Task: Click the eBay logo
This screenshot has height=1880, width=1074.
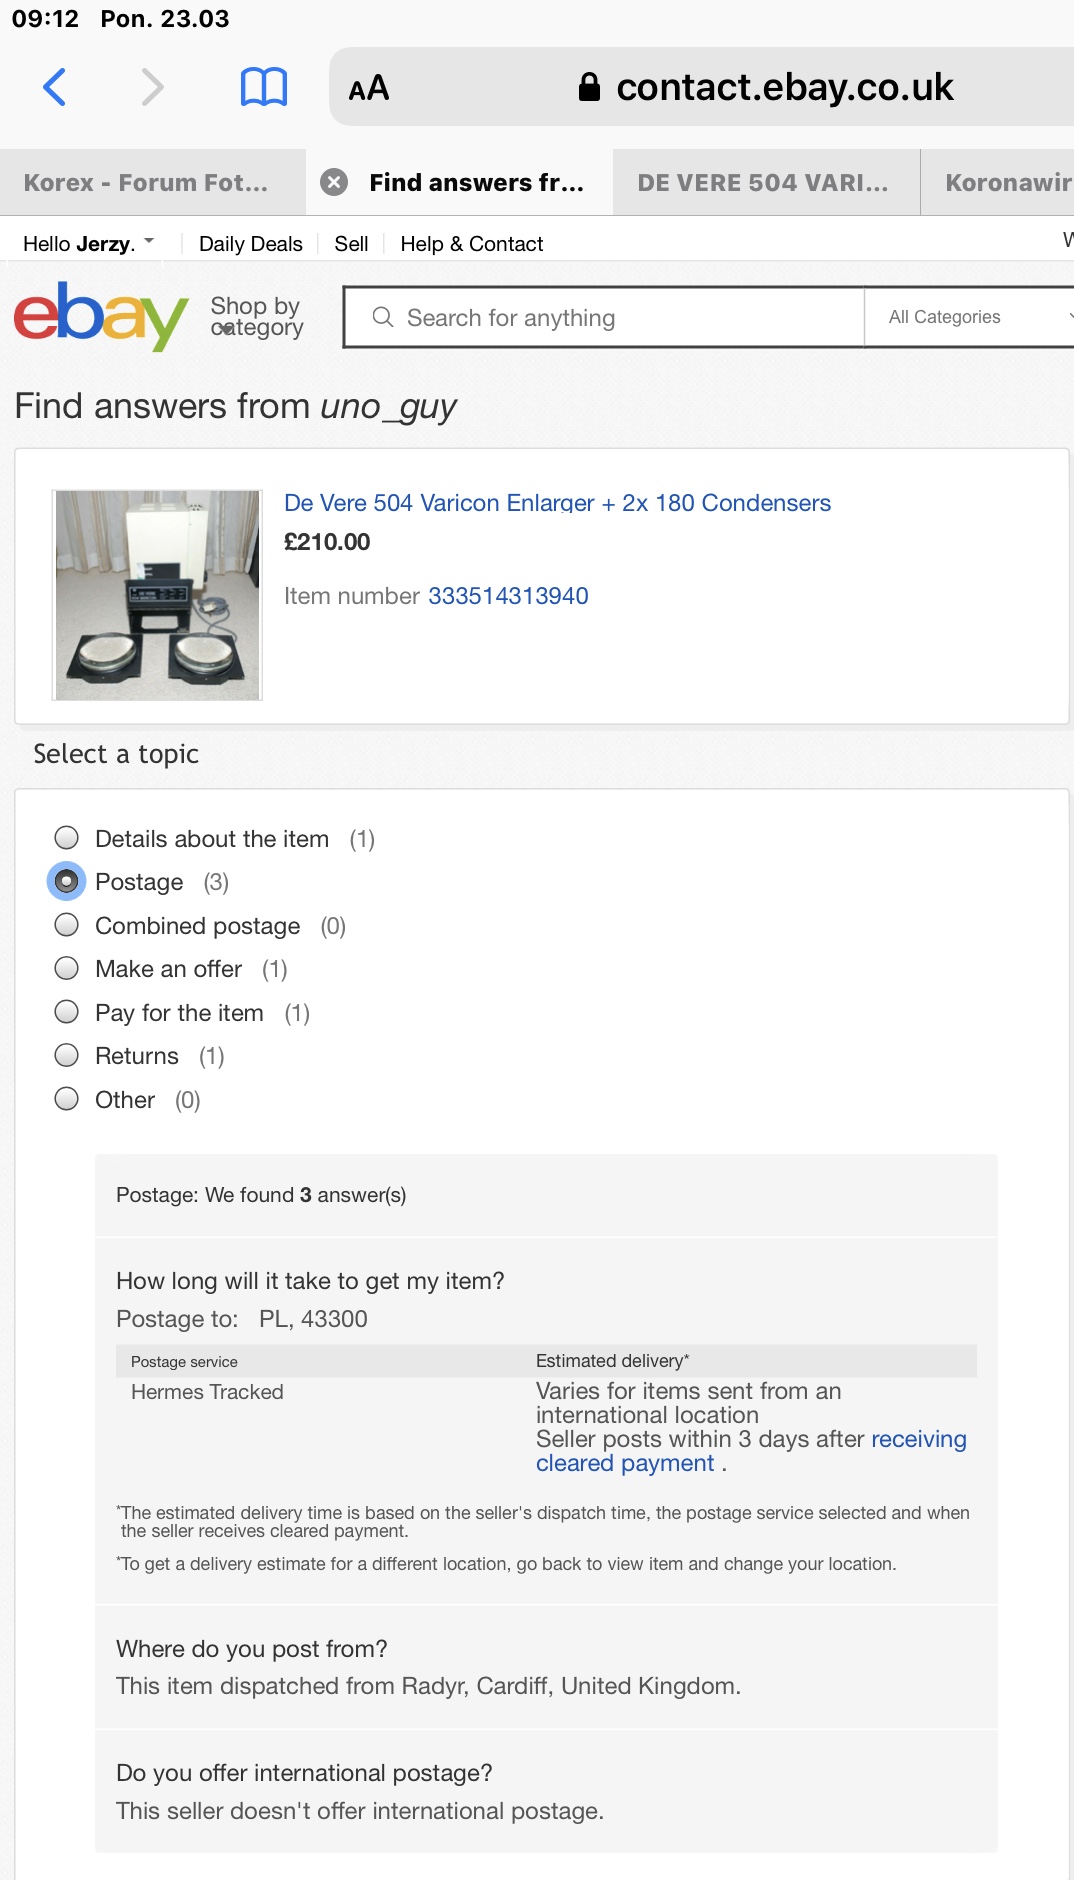Action: (100, 316)
